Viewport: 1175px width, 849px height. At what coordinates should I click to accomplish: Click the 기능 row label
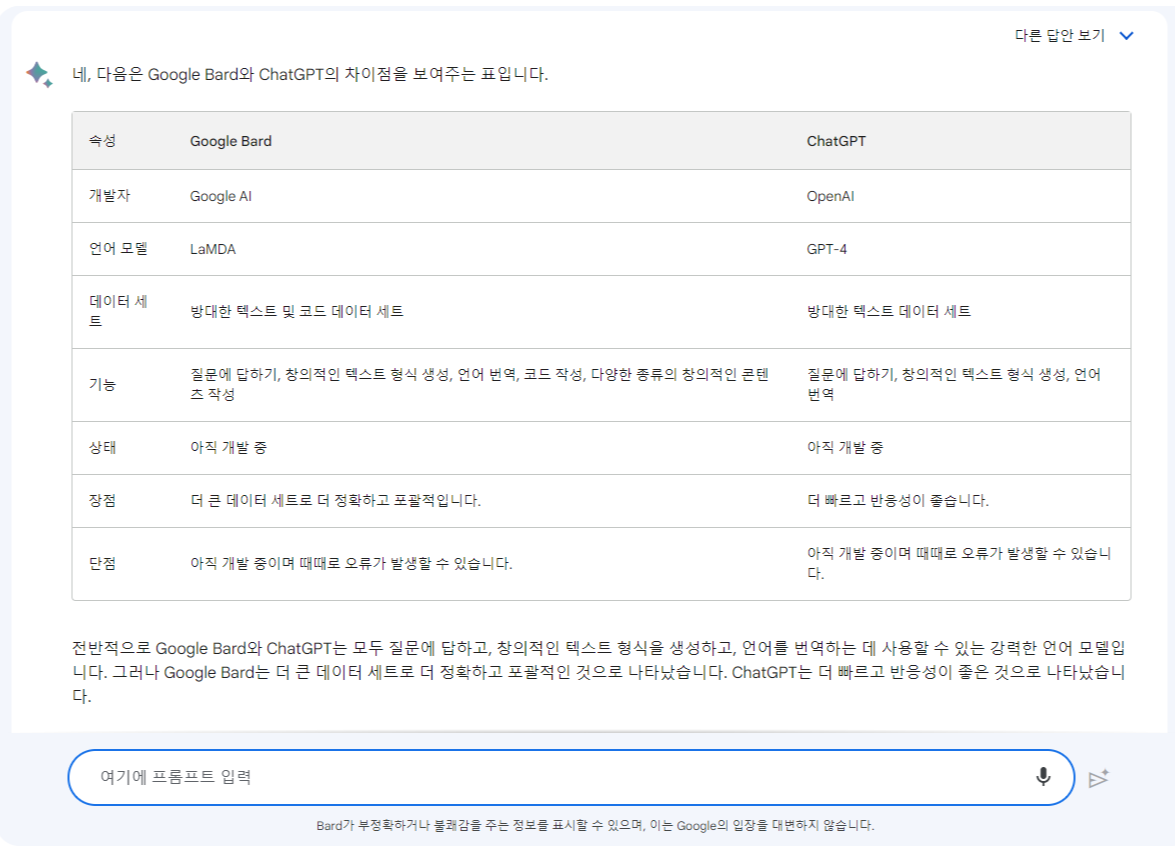[103, 384]
